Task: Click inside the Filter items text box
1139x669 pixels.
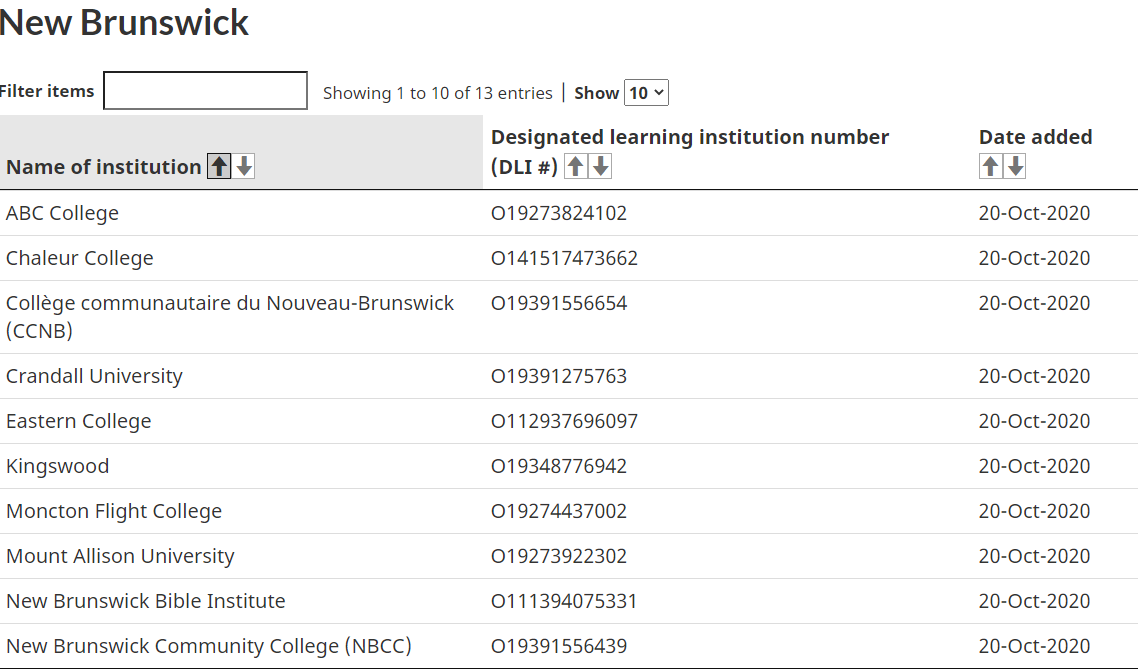Action: [x=206, y=91]
